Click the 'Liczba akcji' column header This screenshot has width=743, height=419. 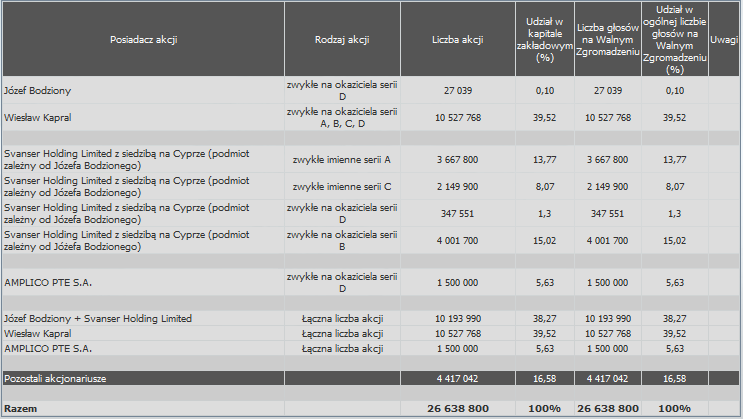pos(458,39)
